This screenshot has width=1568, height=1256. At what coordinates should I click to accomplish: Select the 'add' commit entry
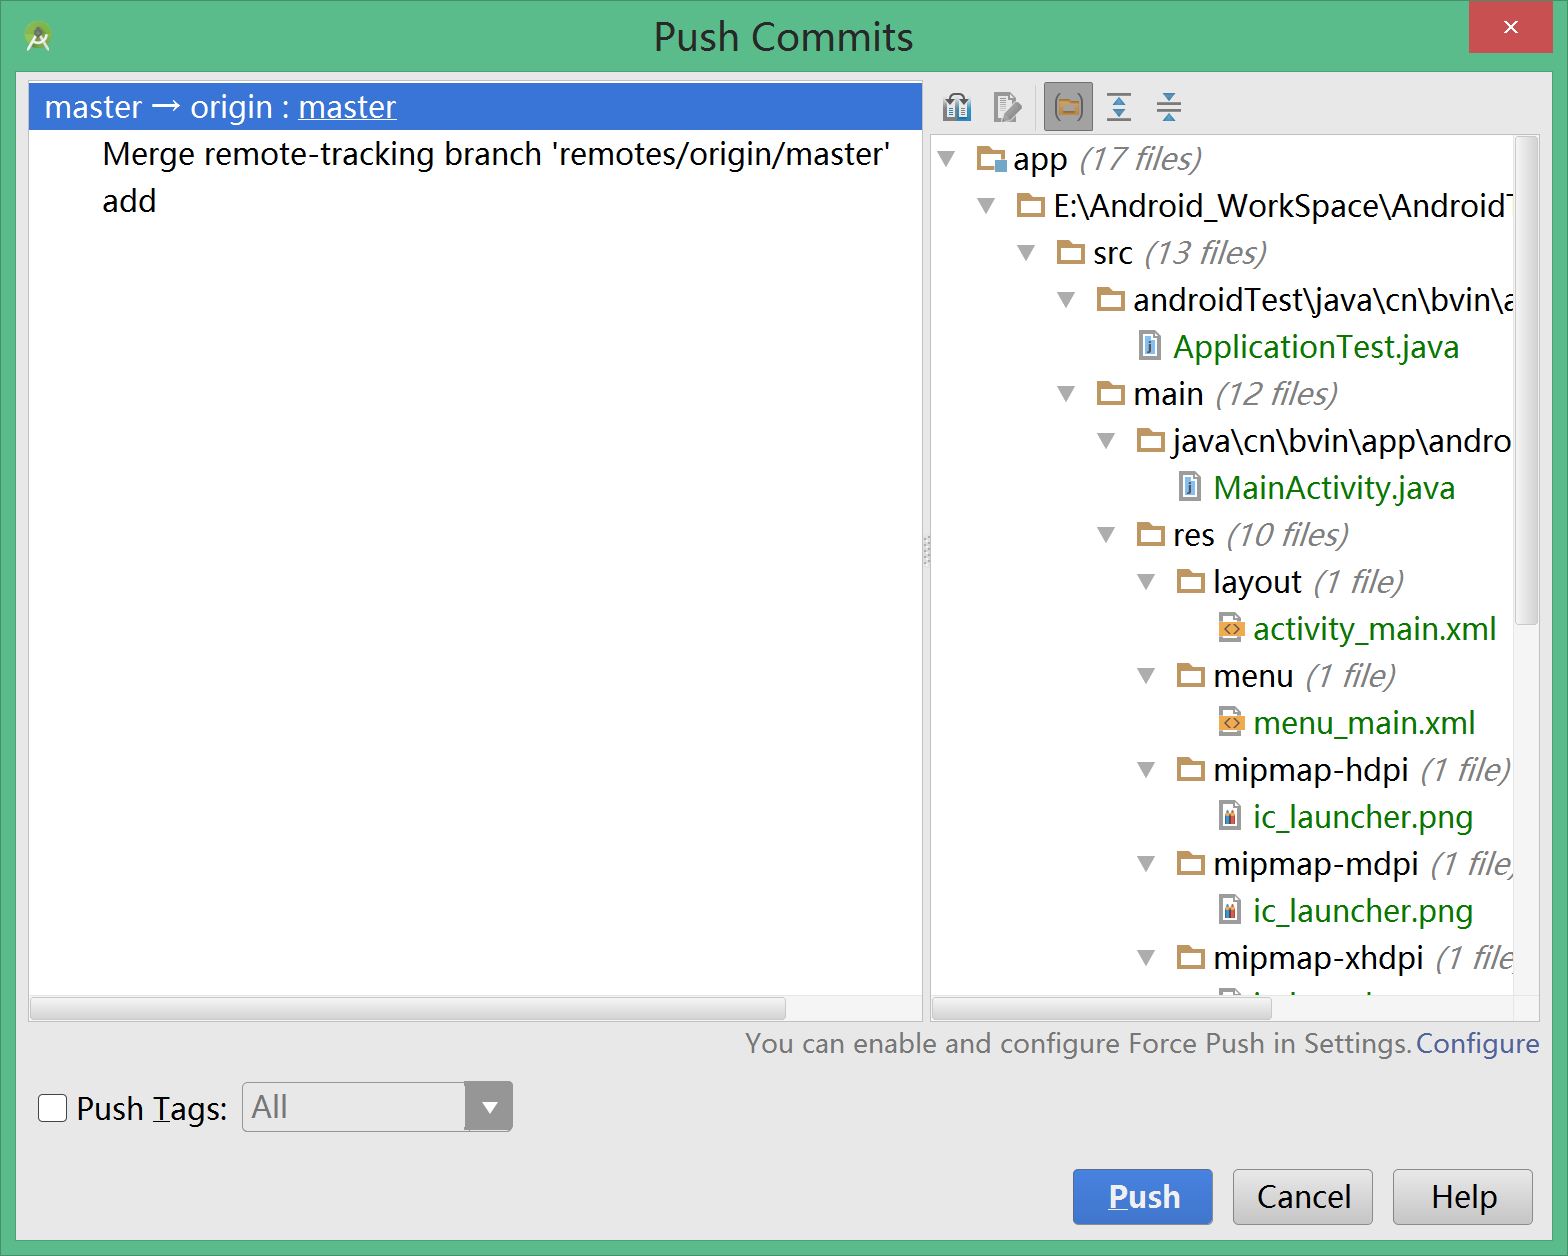point(129,201)
